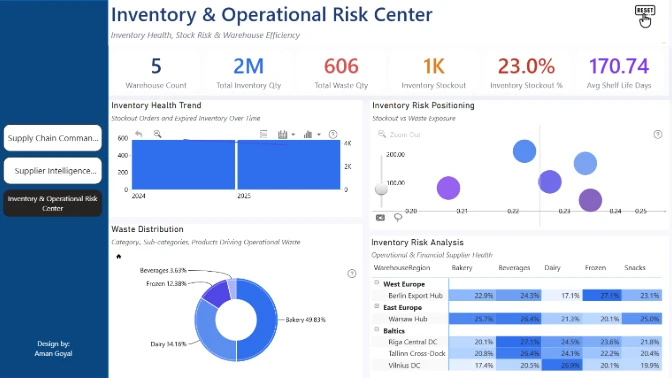The width and height of the screenshot is (672, 378).
Task: Collapse the West Europe row group
Action: (x=377, y=283)
